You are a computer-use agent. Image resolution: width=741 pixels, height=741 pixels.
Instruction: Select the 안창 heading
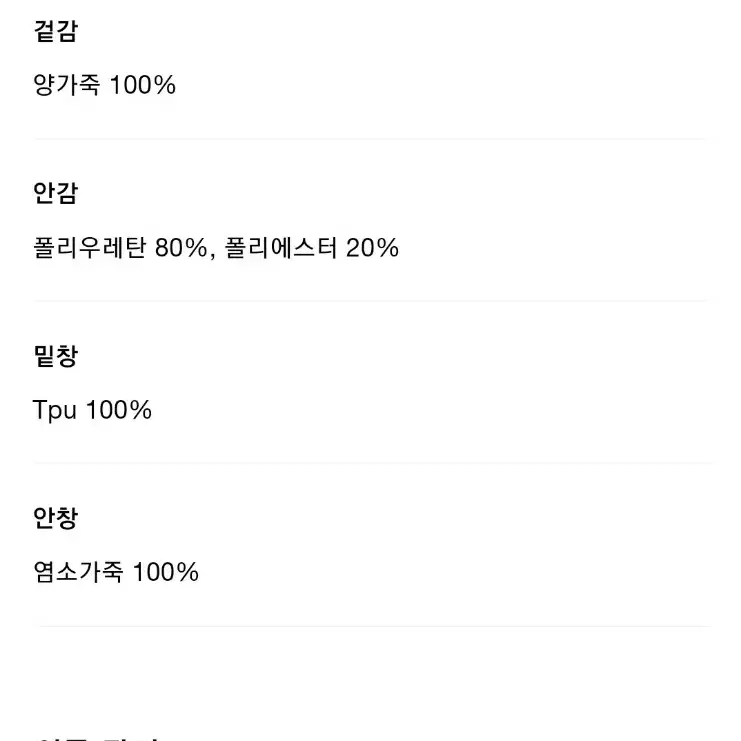55,517
